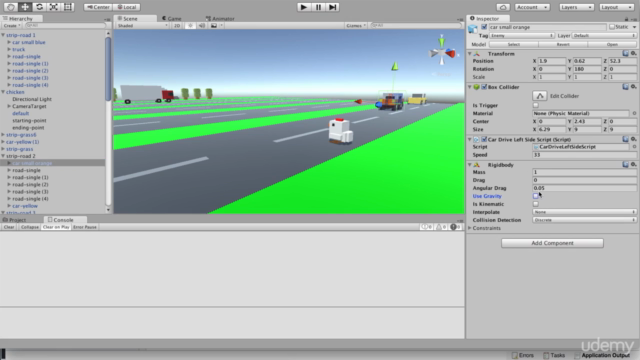This screenshot has height=360, width=640.
Task: Open the Interpolate dropdown
Action: pos(584,212)
